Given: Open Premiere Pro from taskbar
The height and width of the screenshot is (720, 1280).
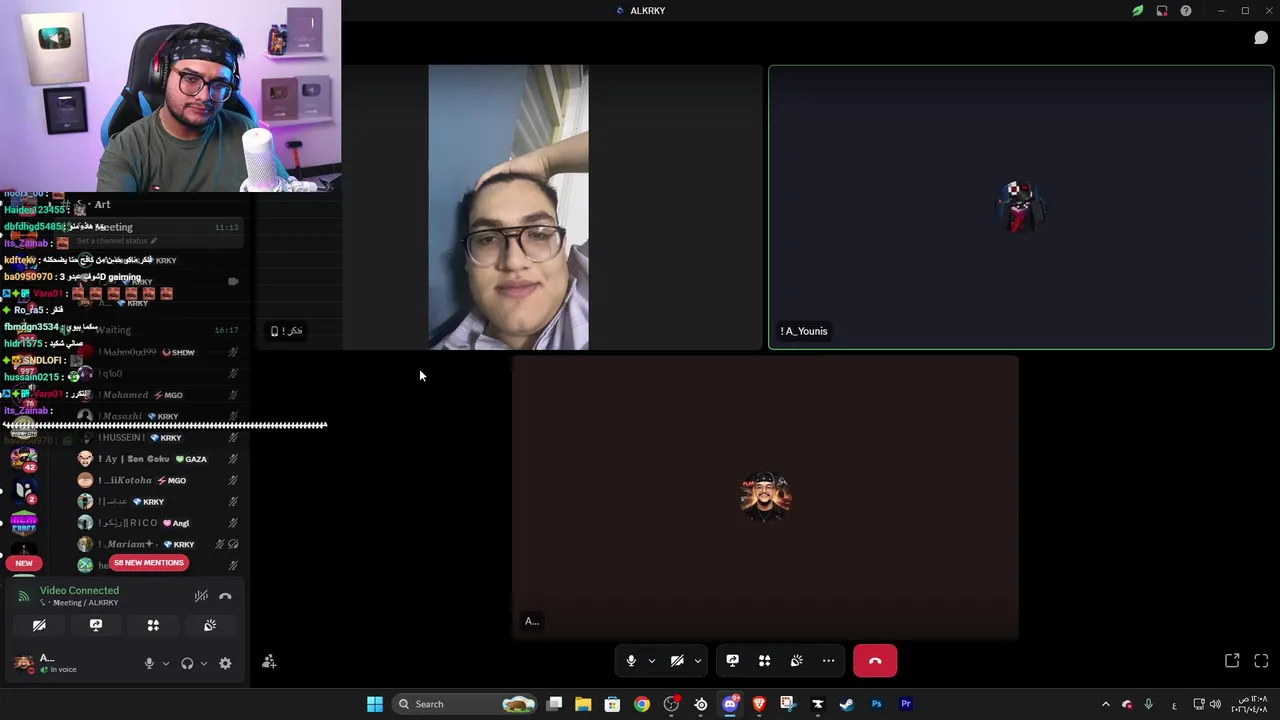Looking at the screenshot, I should pyautogui.click(x=906, y=704).
